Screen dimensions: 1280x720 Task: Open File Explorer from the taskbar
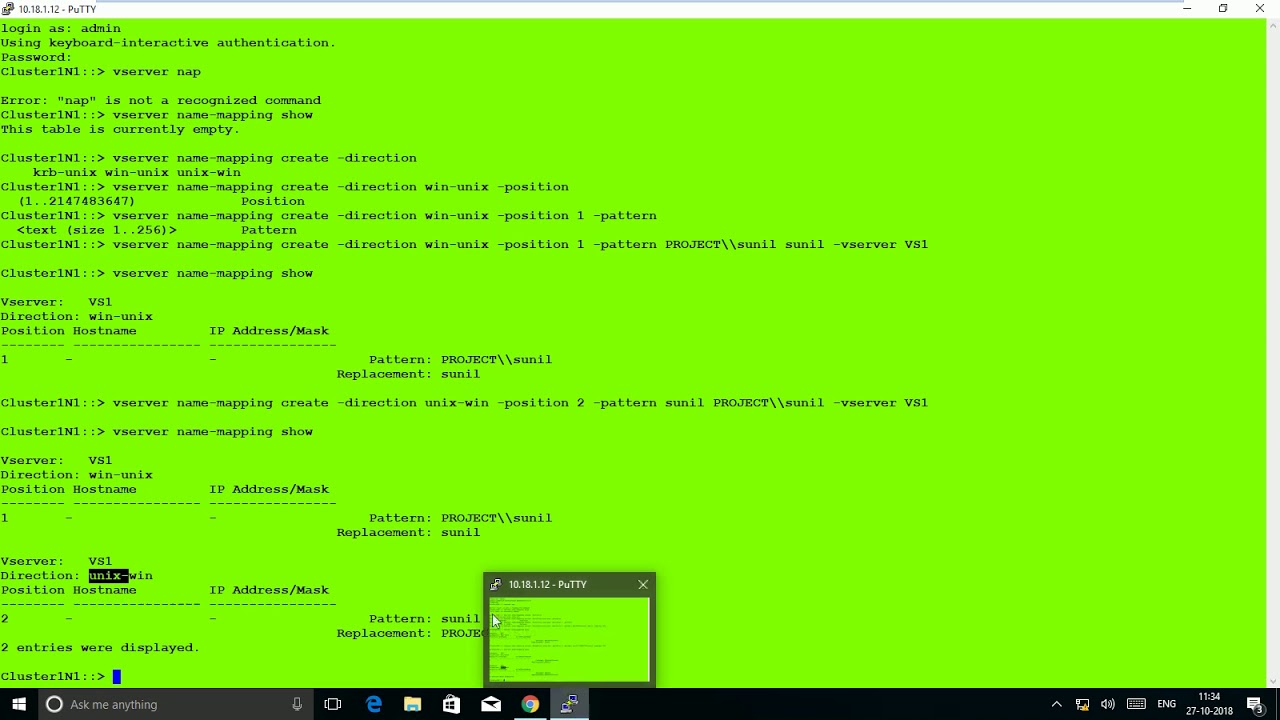click(x=412, y=704)
